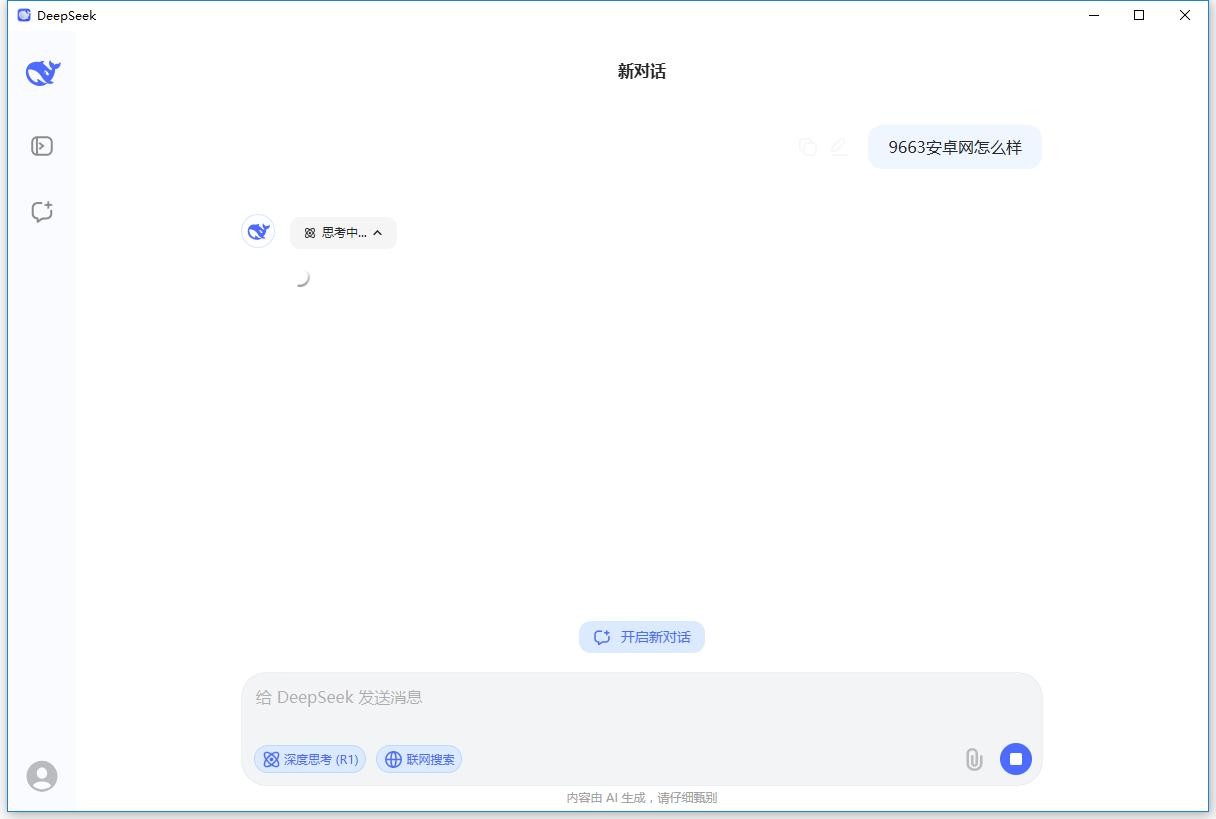Click the DeepSeek whale logo in sidebar
This screenshot has height=819, width=1216.
coord(43,72)
